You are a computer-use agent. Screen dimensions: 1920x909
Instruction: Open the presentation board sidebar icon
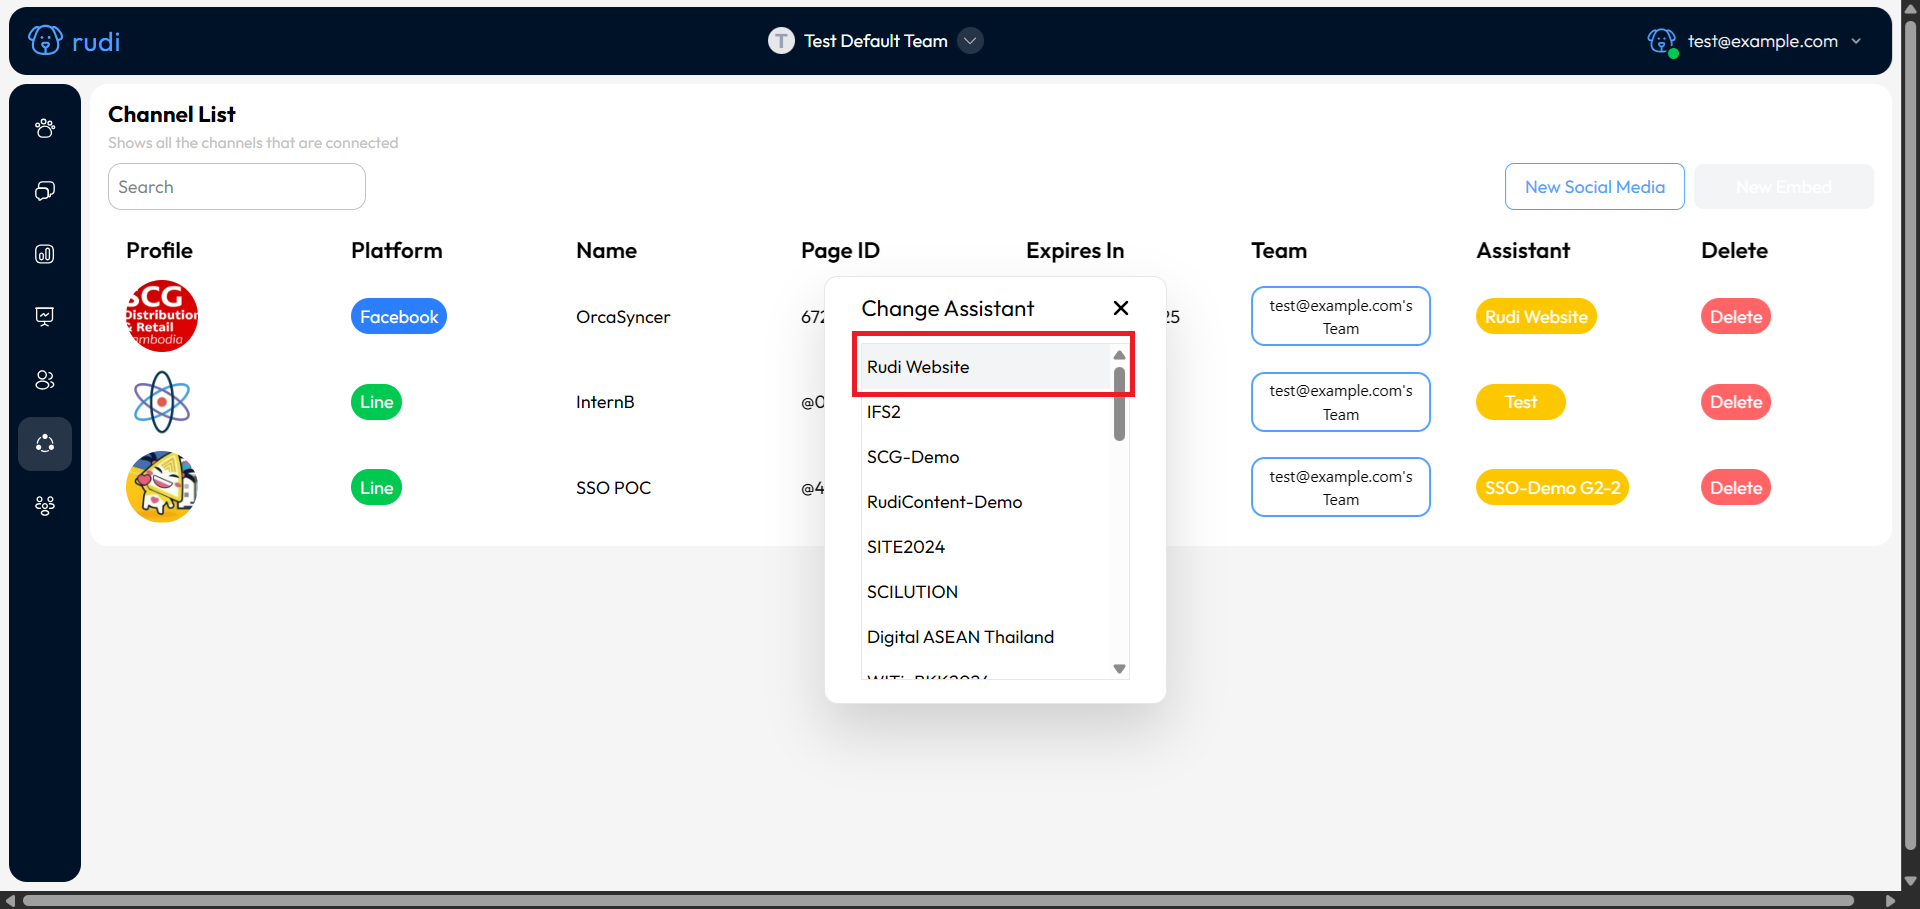tap(45, 317)
